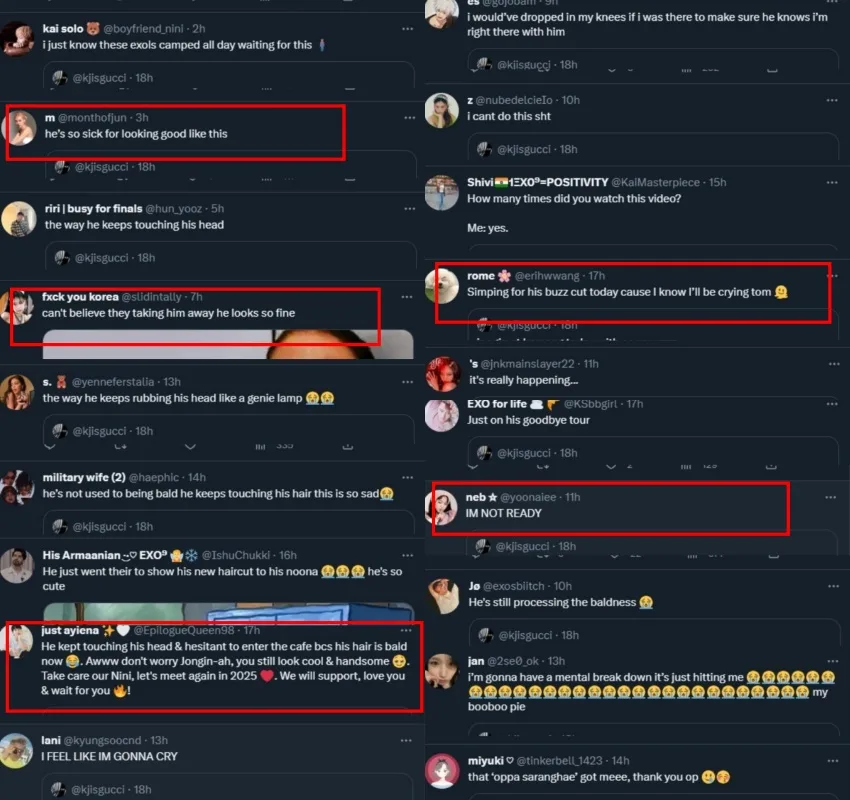The image size is (850, 800).
Task: Open quoted @kjisgucci tweet under riri
Action: coord(230,258)
